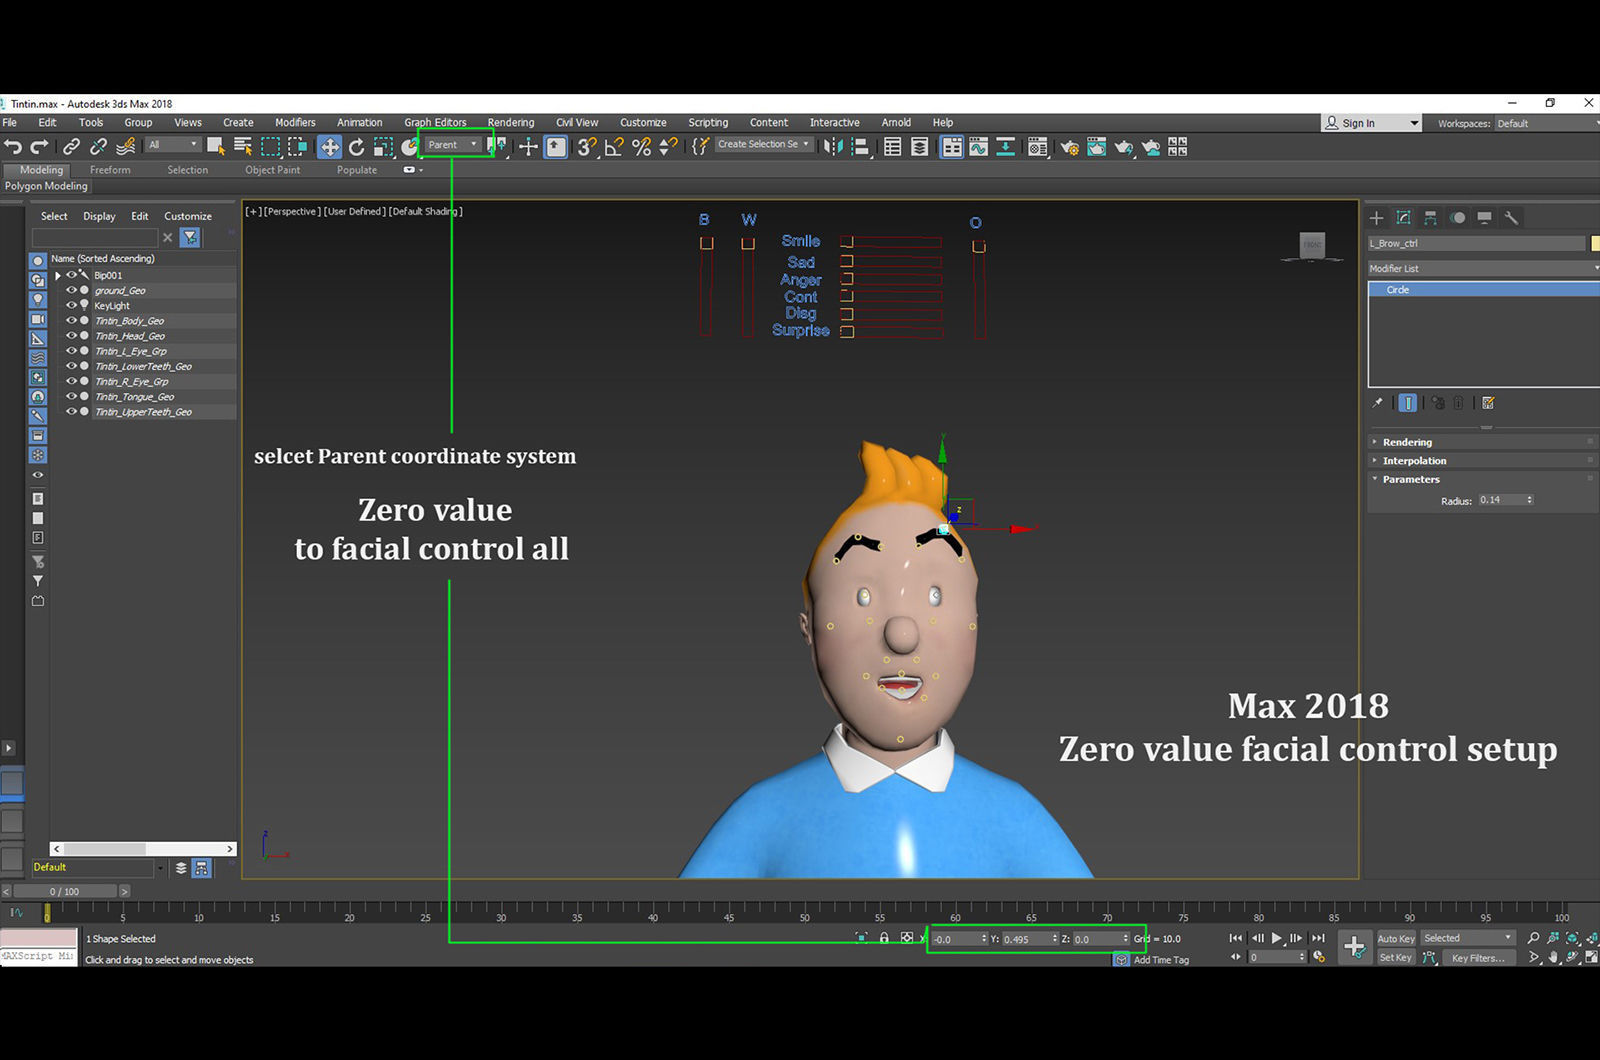Click the 0 / 100 time slider

point(65,891)
